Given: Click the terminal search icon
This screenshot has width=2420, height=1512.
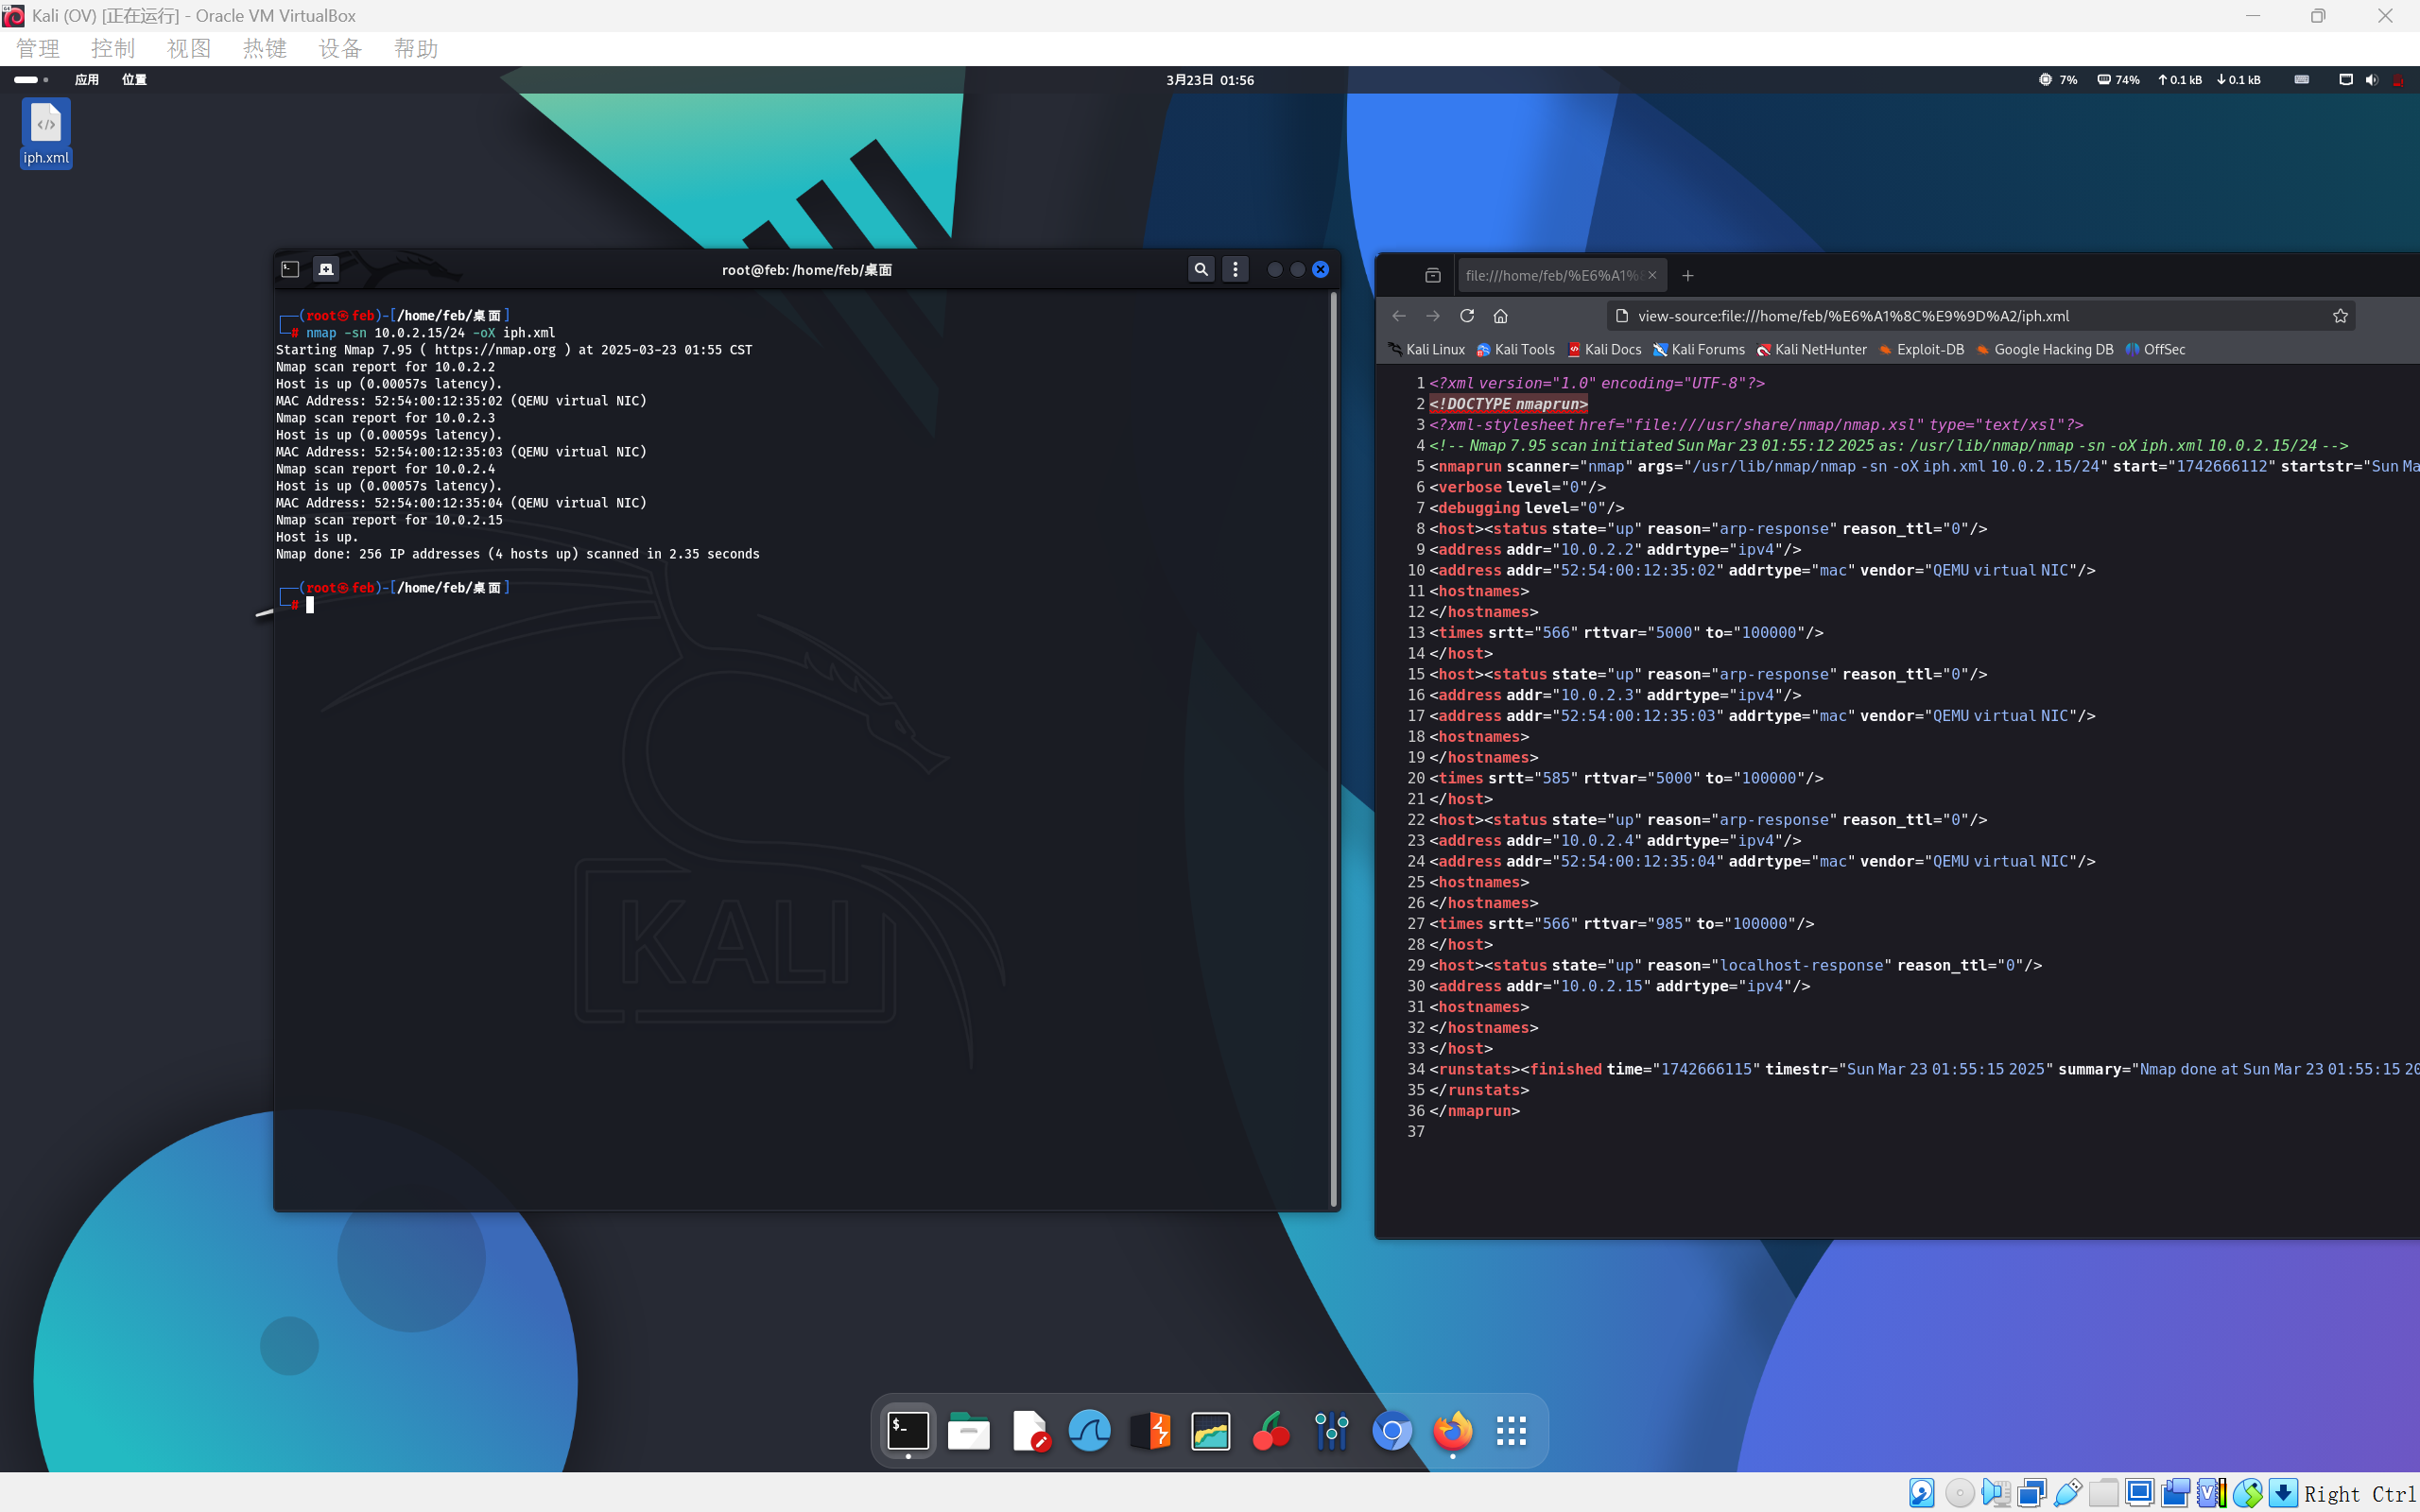Looking at the screenshot, I should coord(1201,269).
